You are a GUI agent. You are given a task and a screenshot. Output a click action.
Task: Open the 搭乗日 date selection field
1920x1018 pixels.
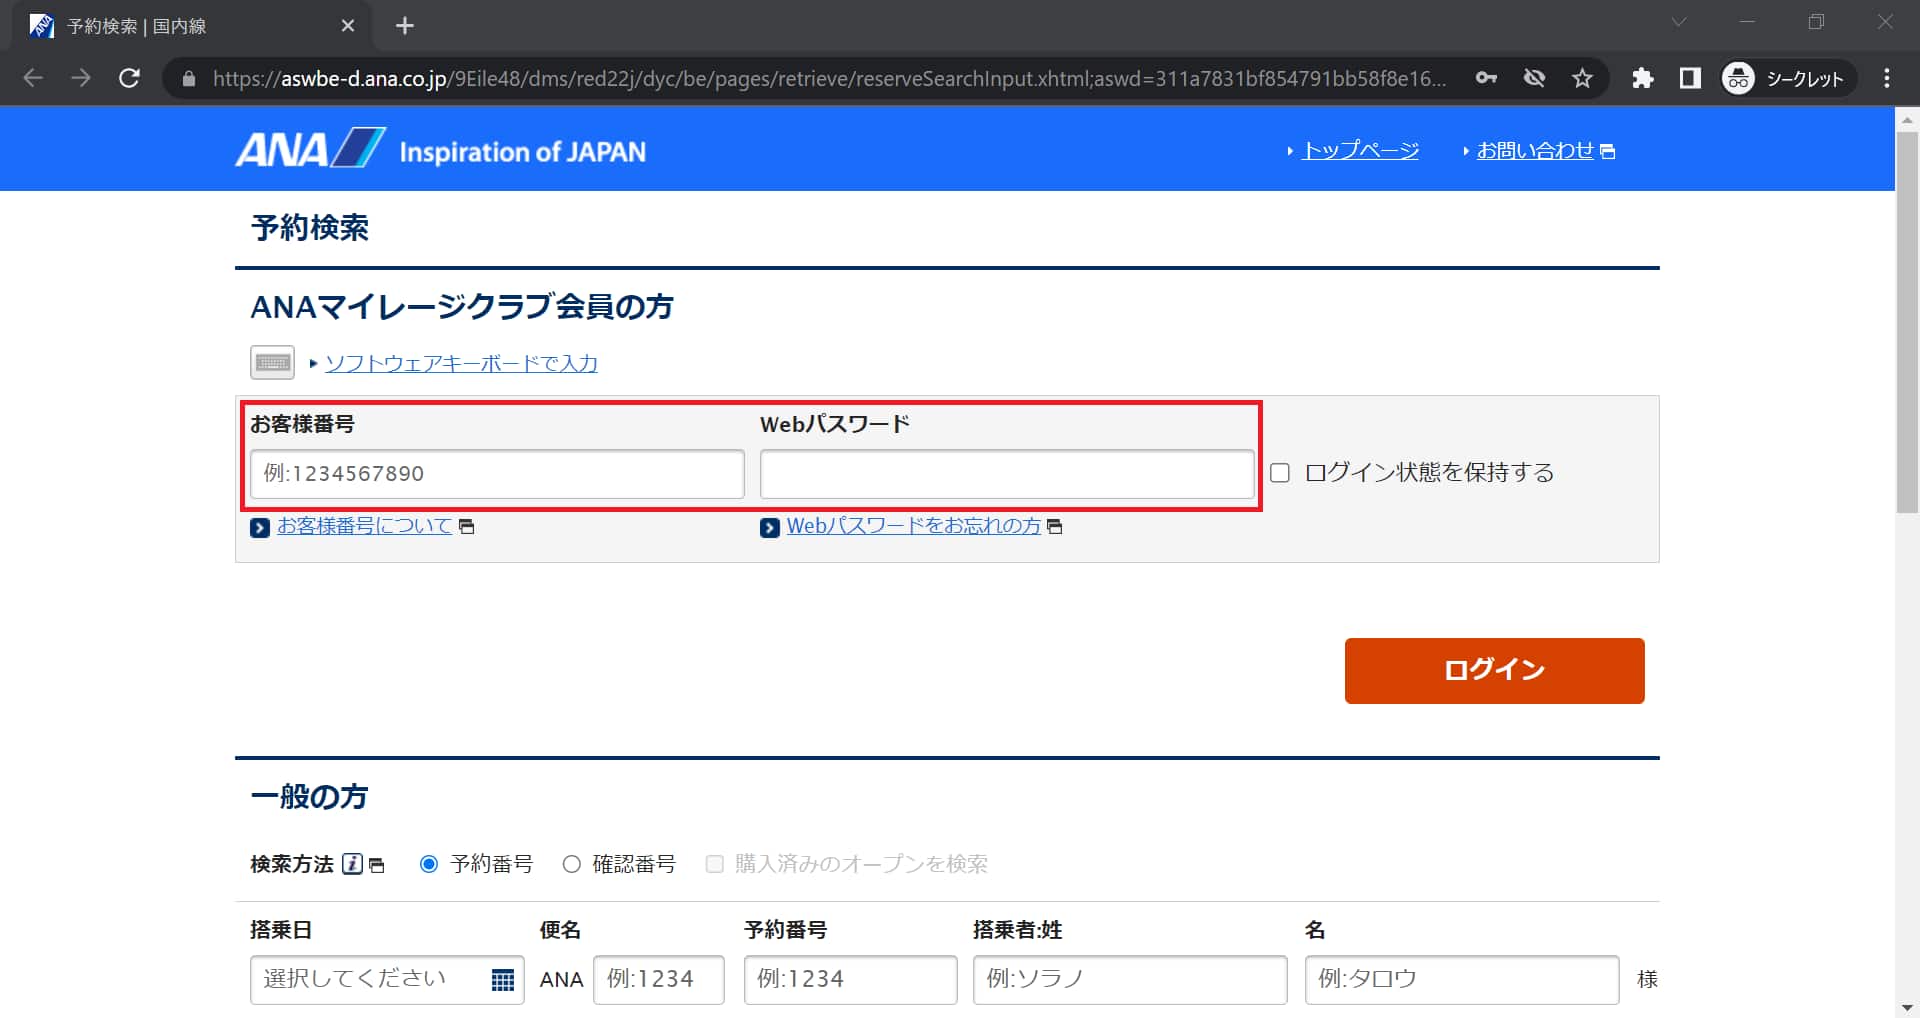[370, 980]
